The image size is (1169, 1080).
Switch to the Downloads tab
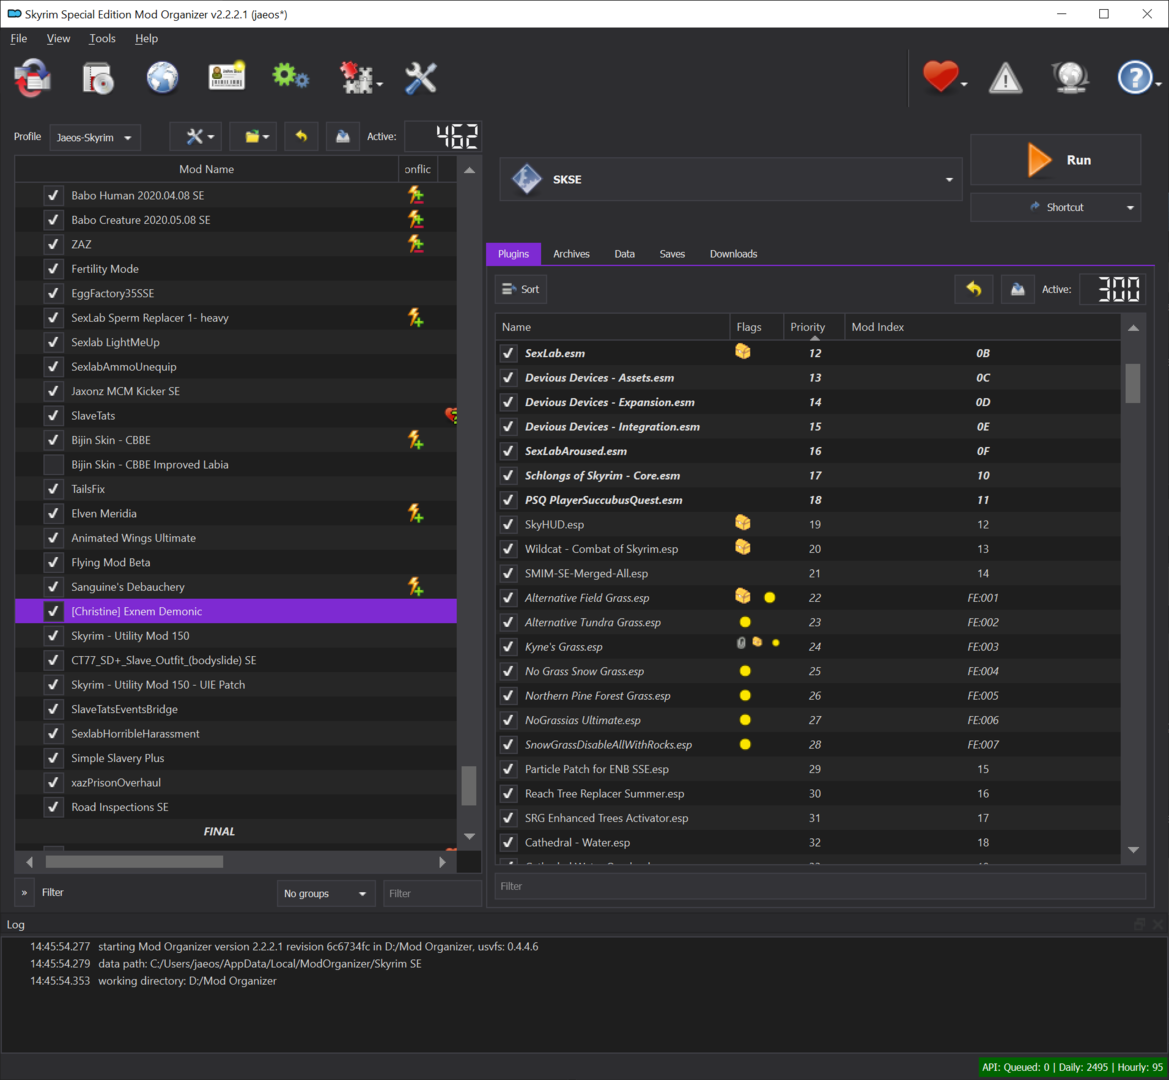coord(733,254)
